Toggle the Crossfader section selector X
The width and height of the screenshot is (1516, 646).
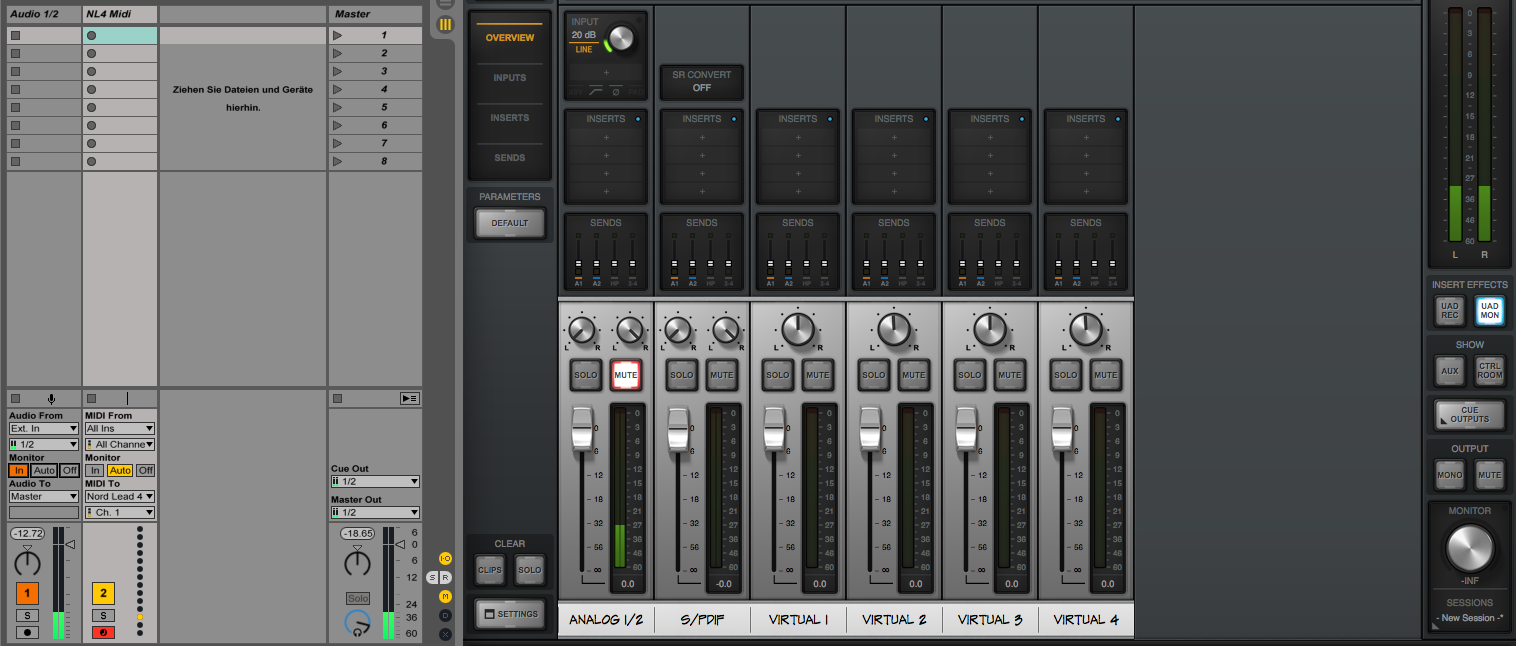445,634
